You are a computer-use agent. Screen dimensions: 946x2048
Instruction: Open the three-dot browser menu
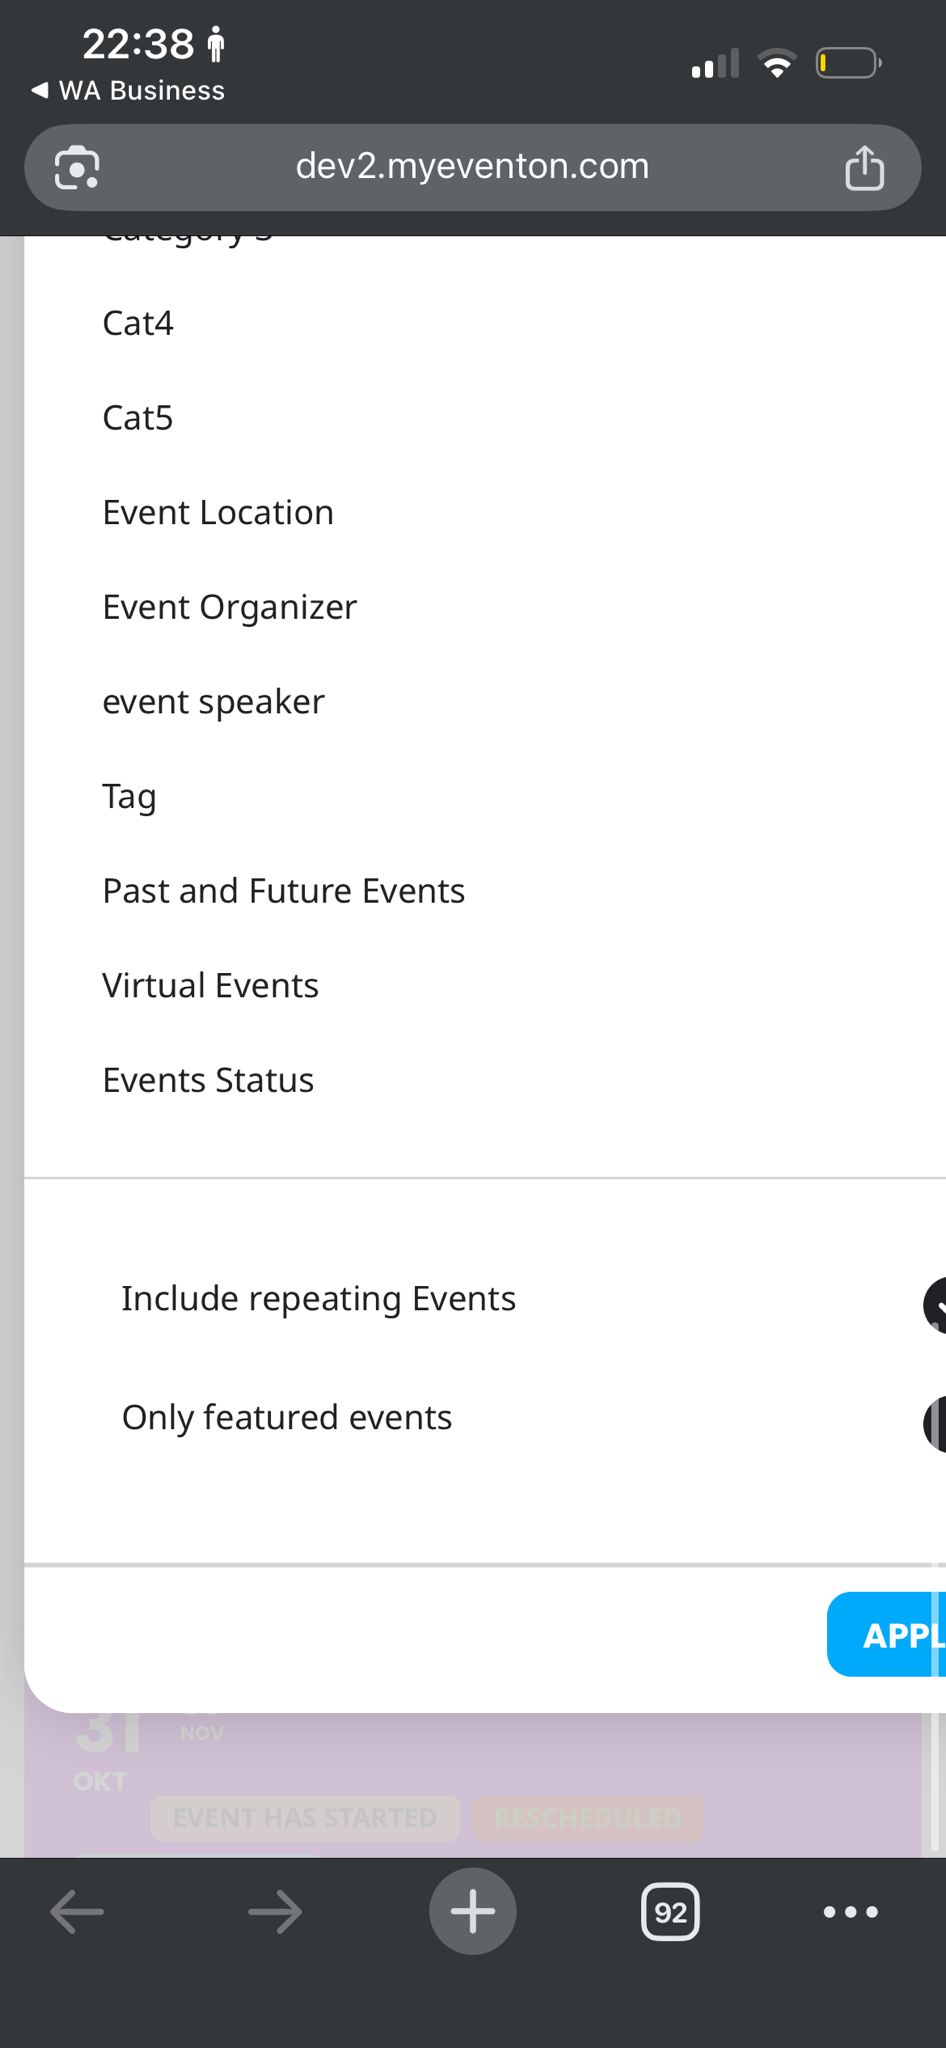pyautogui.click(x=850, y=1912)
